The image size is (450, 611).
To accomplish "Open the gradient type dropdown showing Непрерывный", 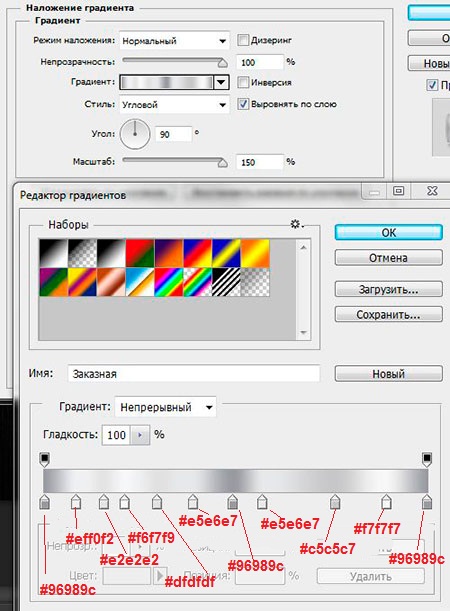I will point(166,407).
